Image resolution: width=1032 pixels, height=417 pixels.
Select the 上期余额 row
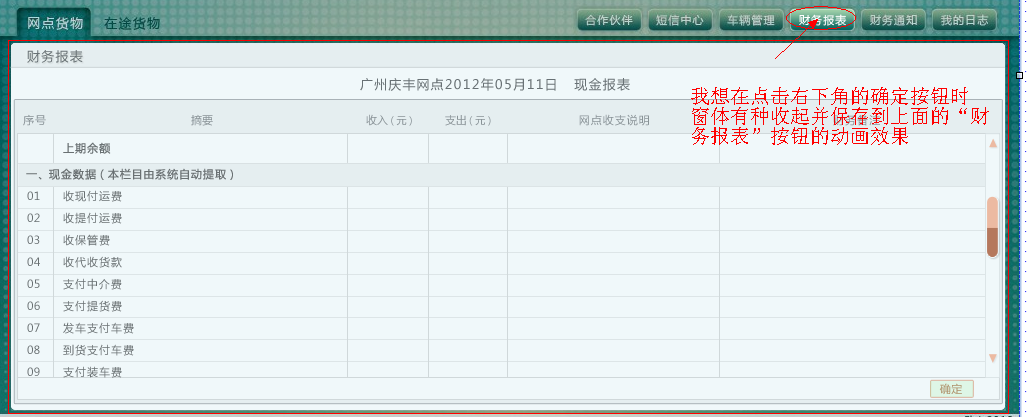point(502,149)
